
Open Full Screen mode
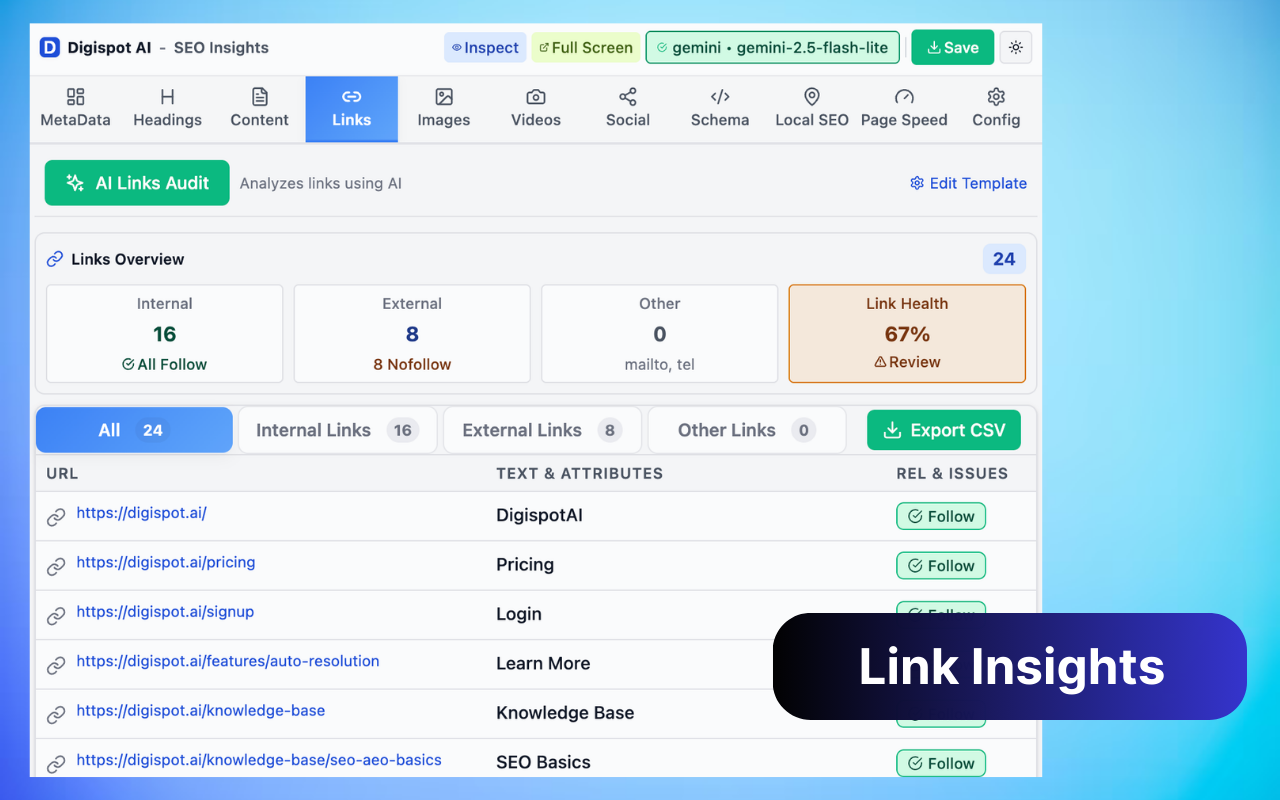(x=586, y=47)
